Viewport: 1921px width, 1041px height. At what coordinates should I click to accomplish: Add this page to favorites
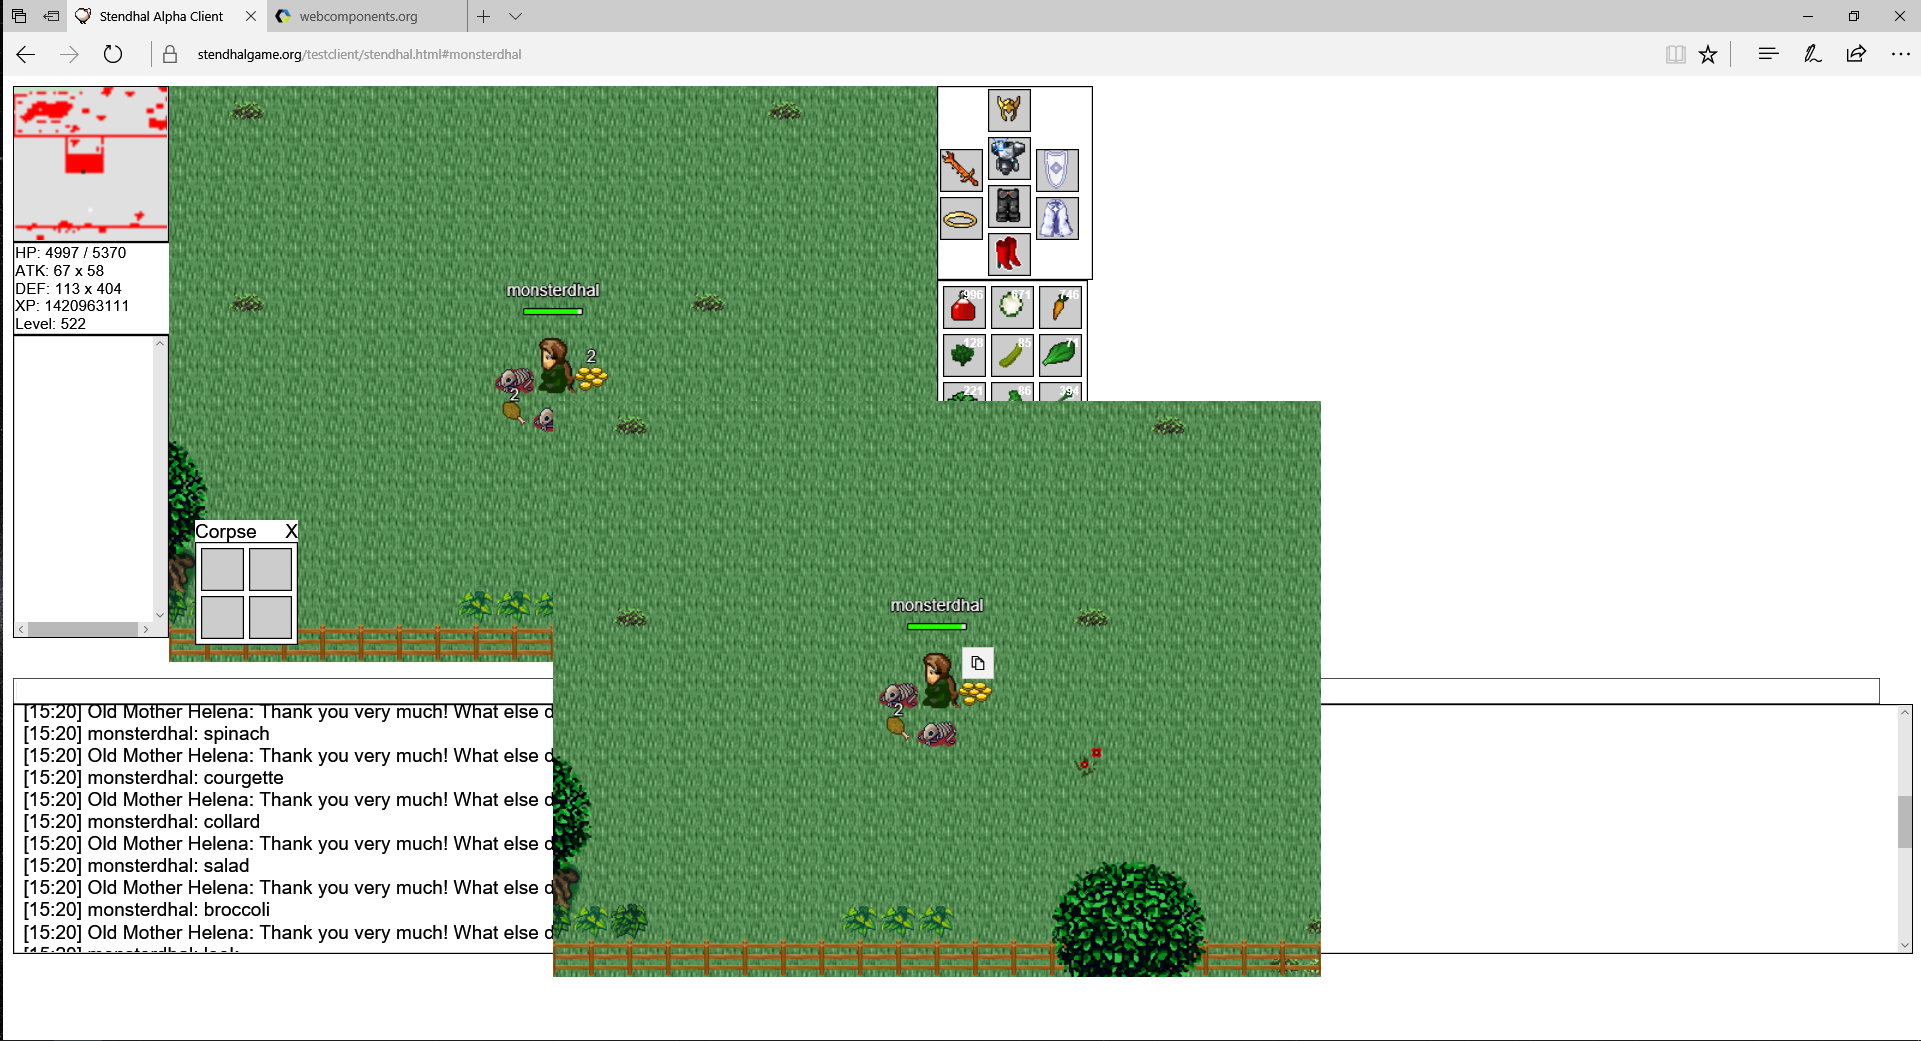(1708, 54)
